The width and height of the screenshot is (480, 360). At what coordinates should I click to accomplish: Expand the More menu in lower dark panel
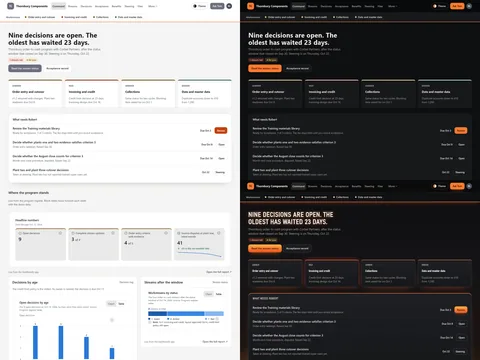click(x=392, y=186)
